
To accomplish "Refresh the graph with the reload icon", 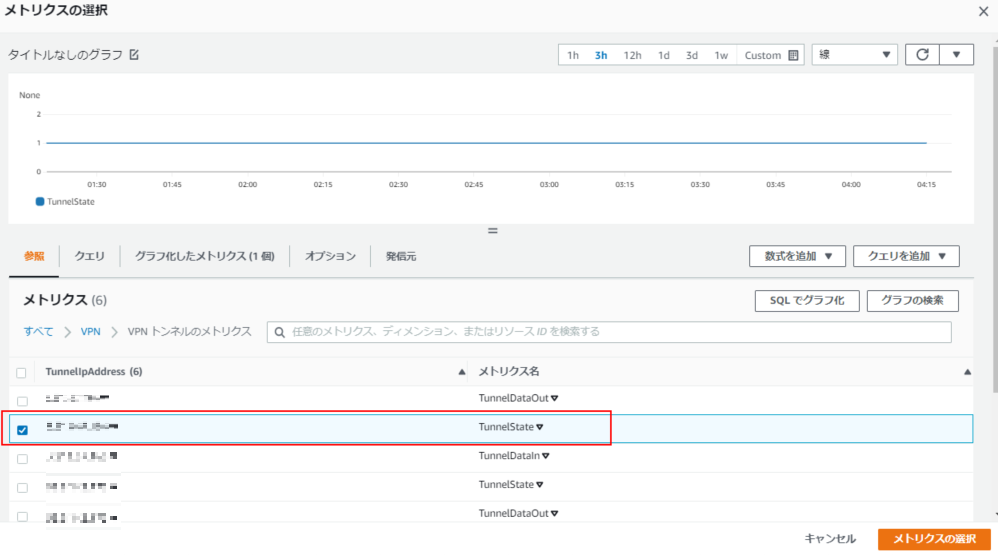I will tap(922, 55).
